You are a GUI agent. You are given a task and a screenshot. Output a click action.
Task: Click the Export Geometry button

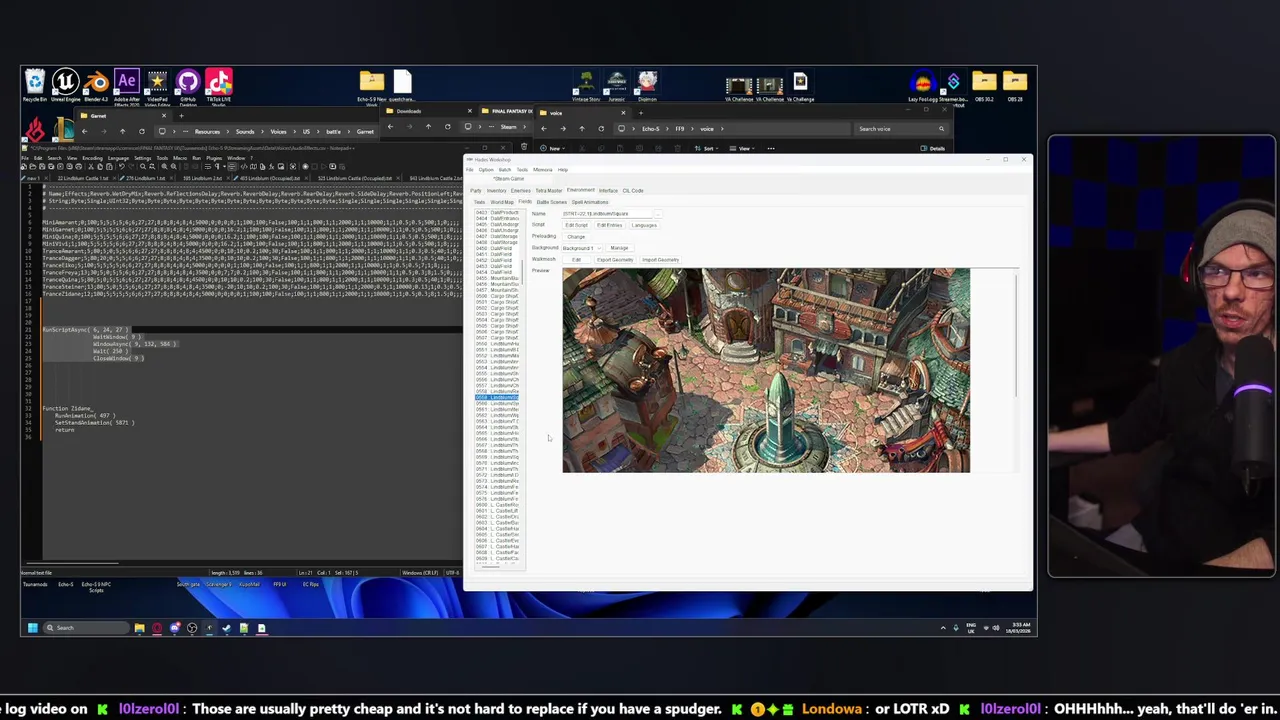click(615, 260)
